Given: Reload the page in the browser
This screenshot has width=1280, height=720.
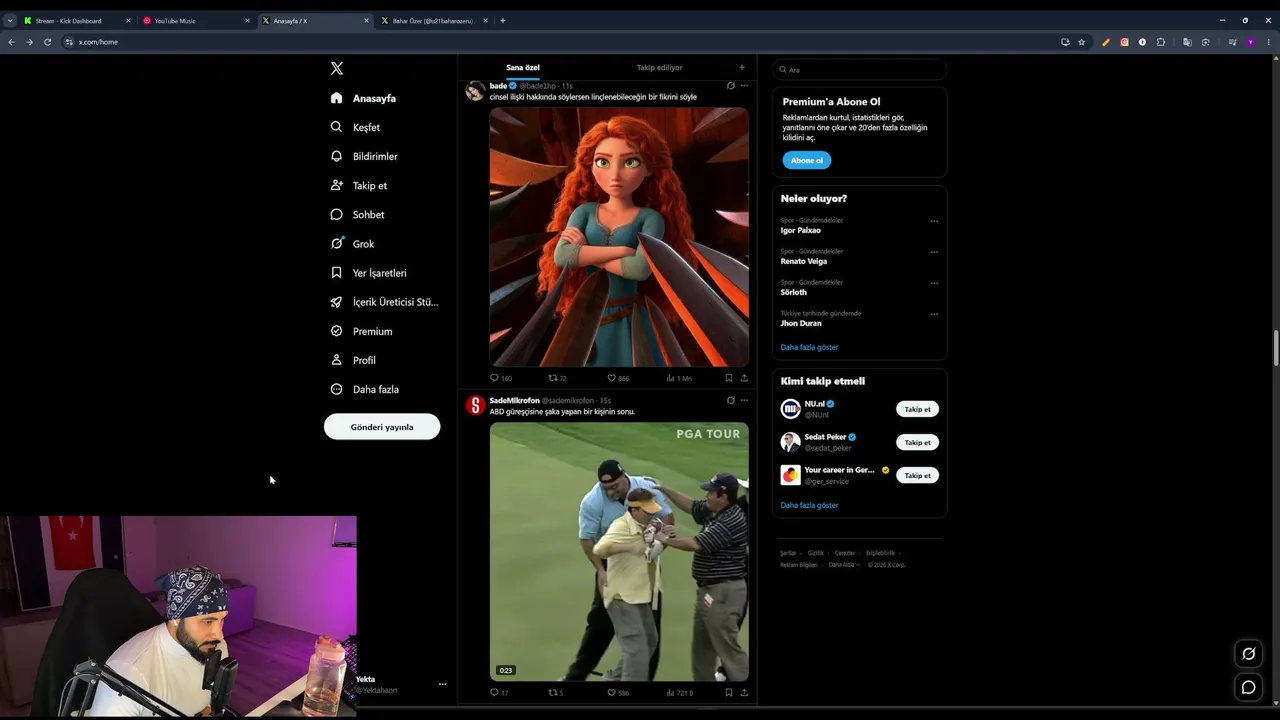Looking at the screenshot, I should tap(47, 42).
